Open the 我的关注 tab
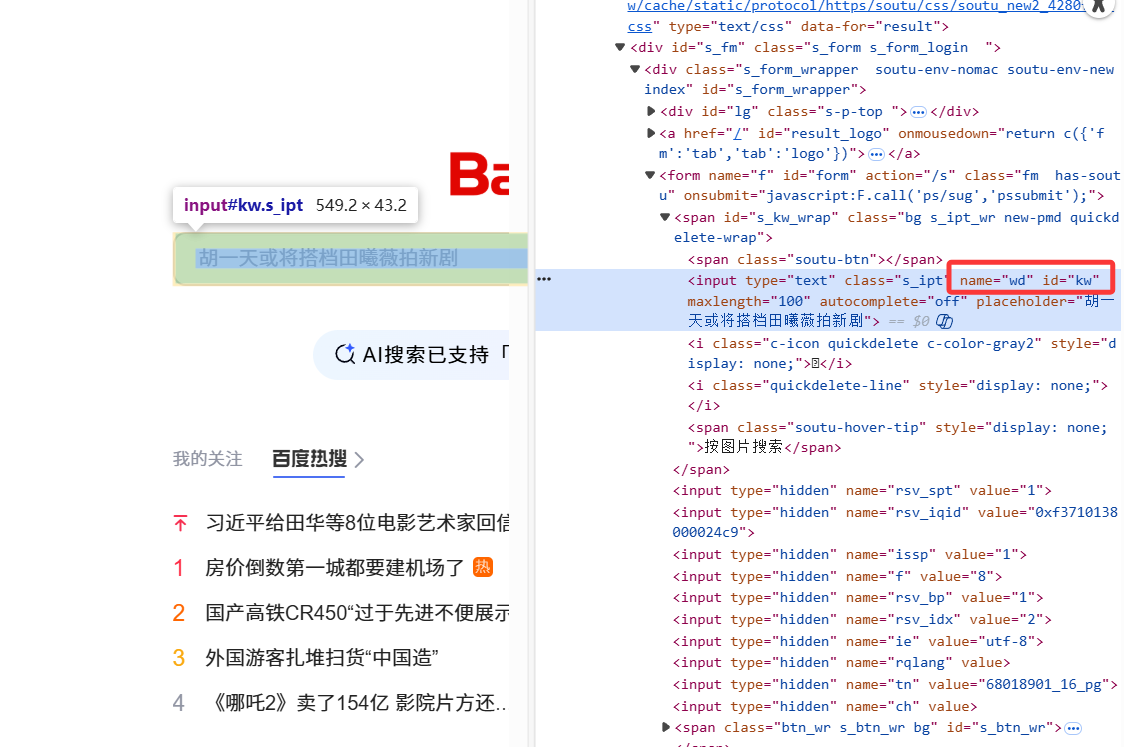Screen dimensions: 1124x747 coord(207,459)
